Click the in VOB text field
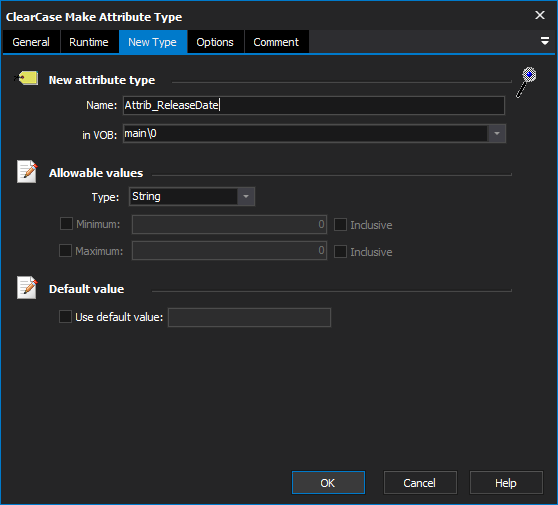 [305, 133]
